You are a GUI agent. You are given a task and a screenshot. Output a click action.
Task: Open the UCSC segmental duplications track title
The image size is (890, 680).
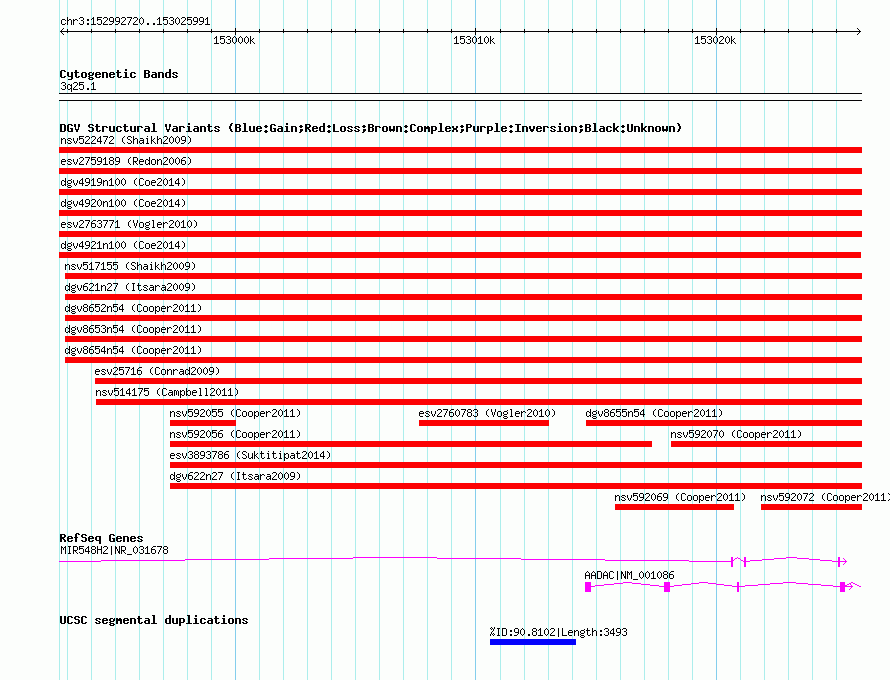click(154, 620)
